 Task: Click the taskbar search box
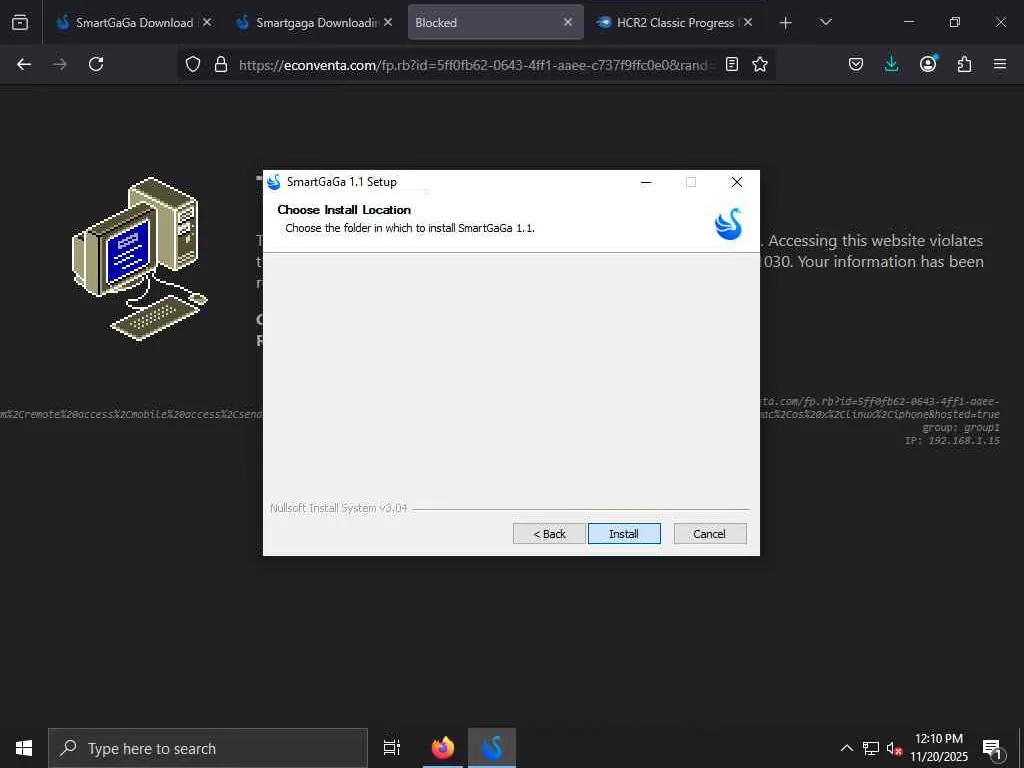pyautogui.click(x=208, y=748)
